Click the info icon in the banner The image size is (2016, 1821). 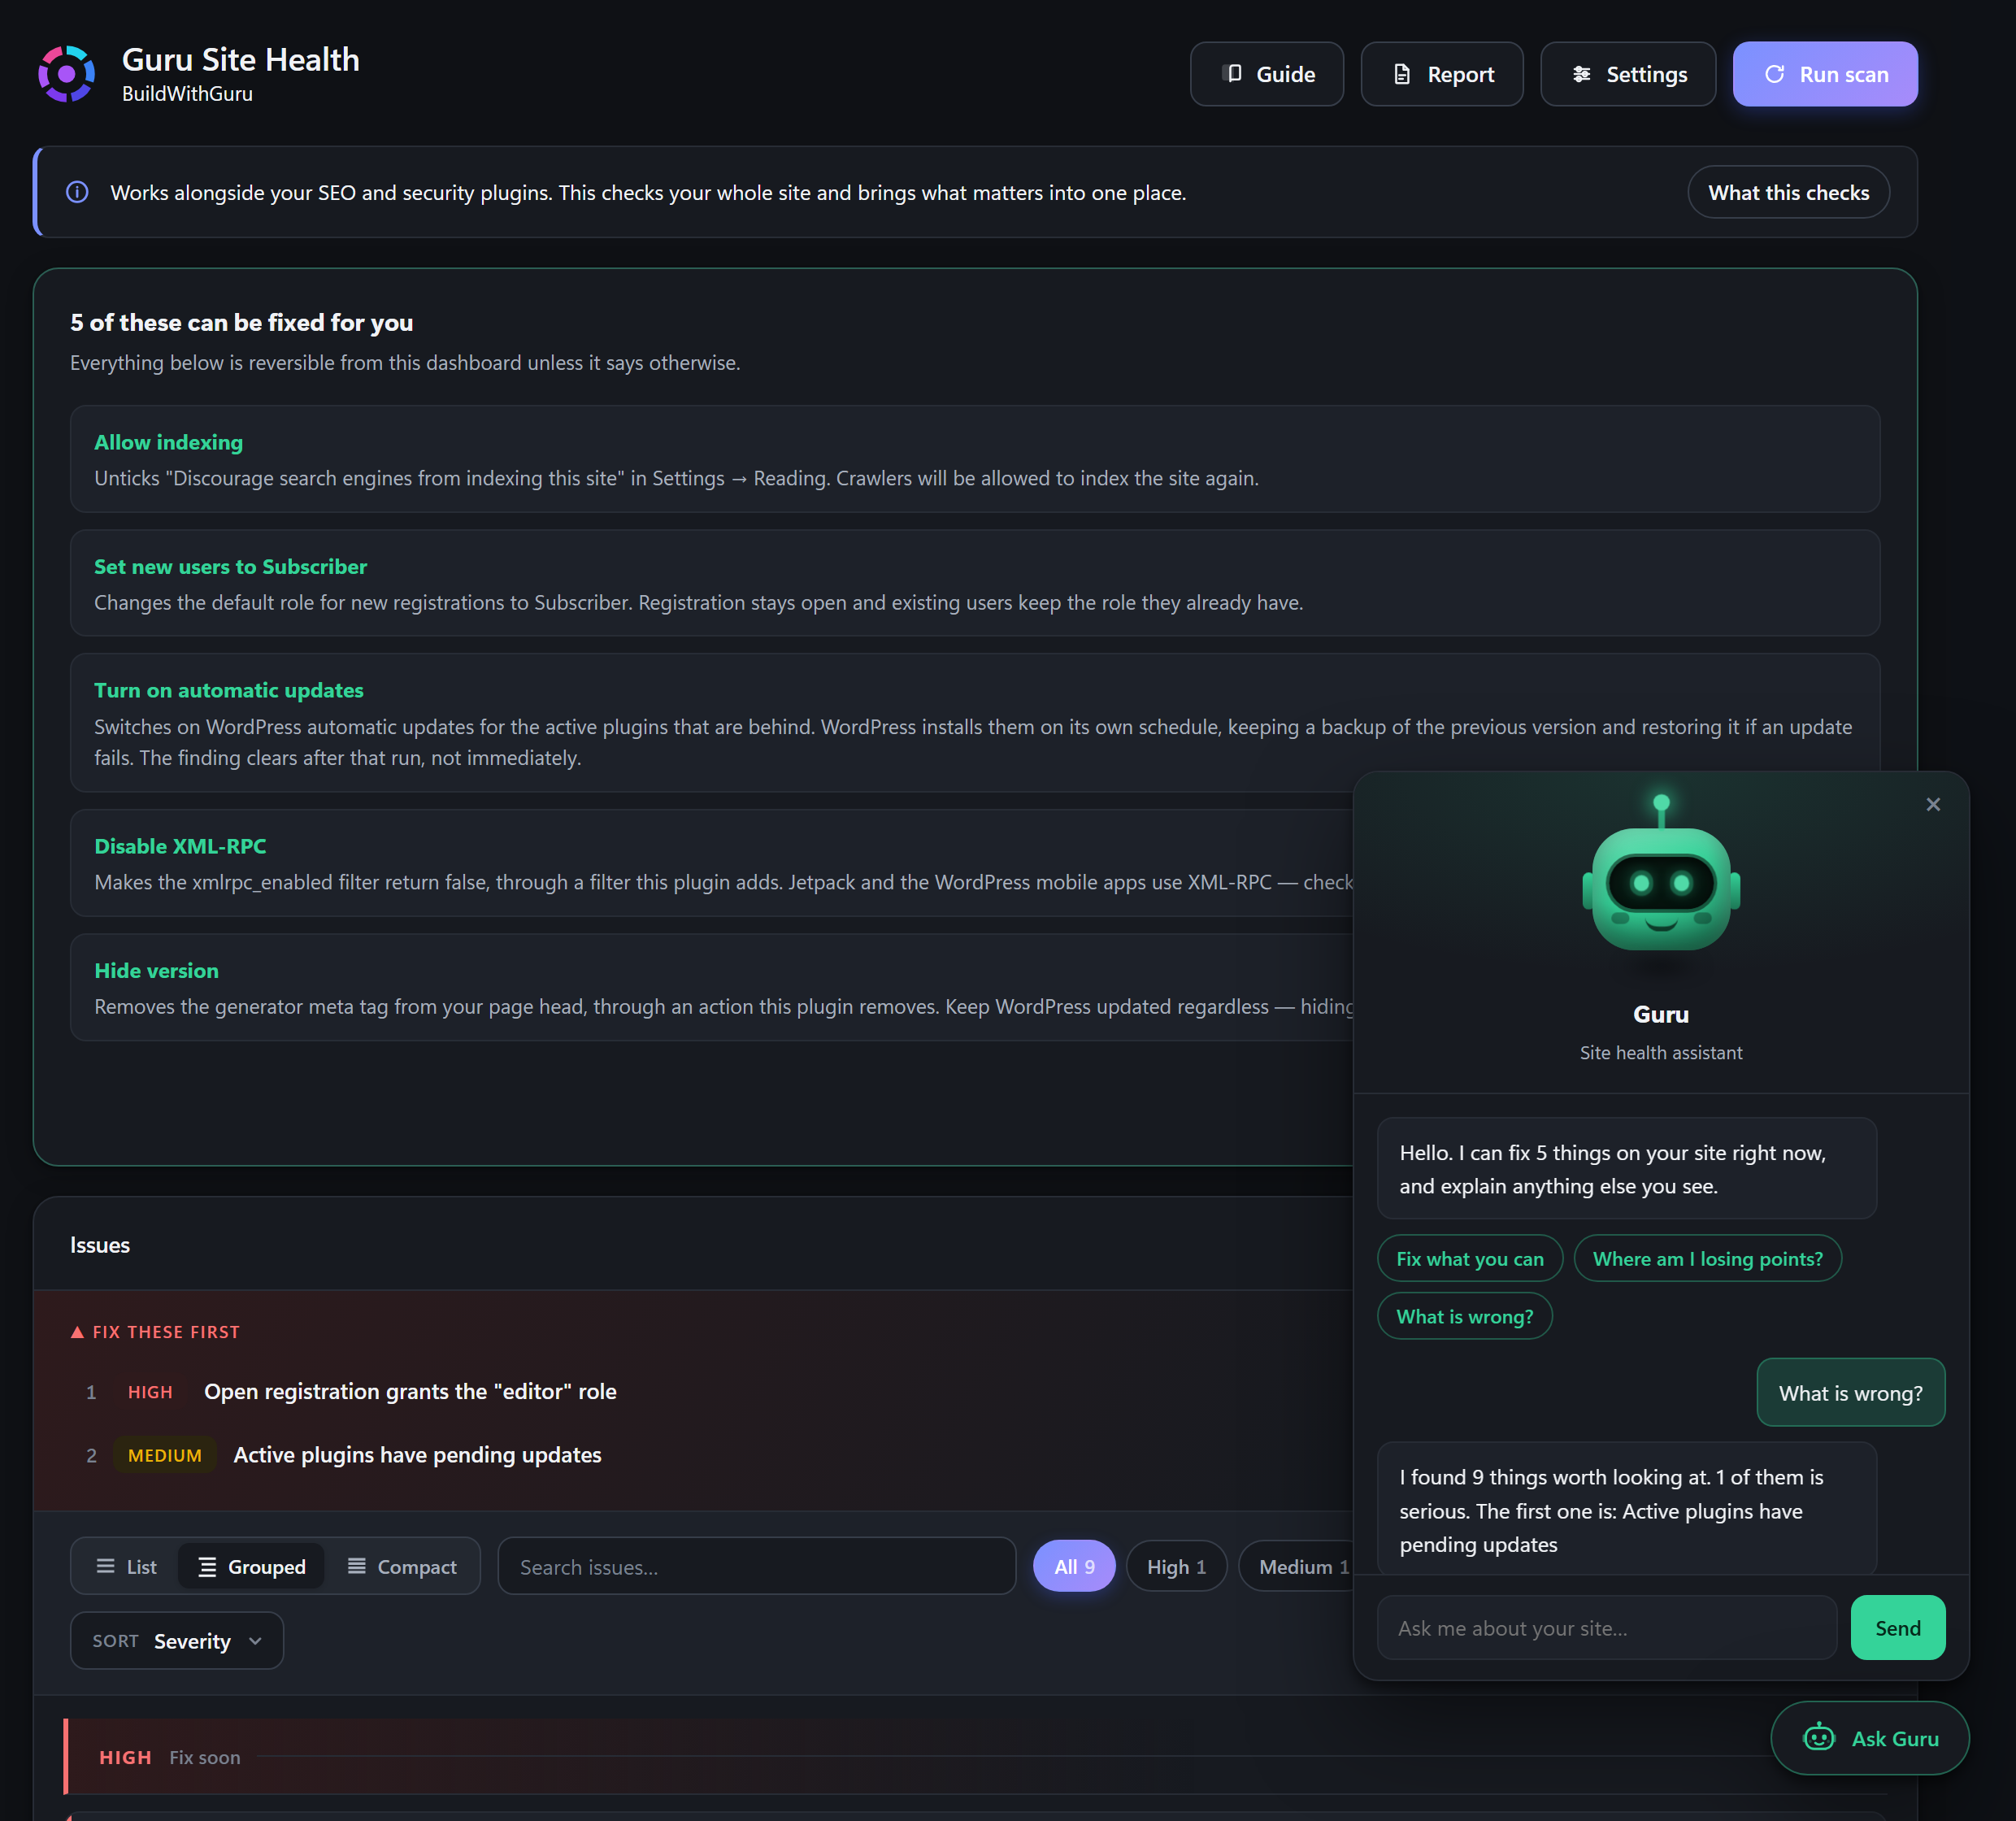coord(77,192)
